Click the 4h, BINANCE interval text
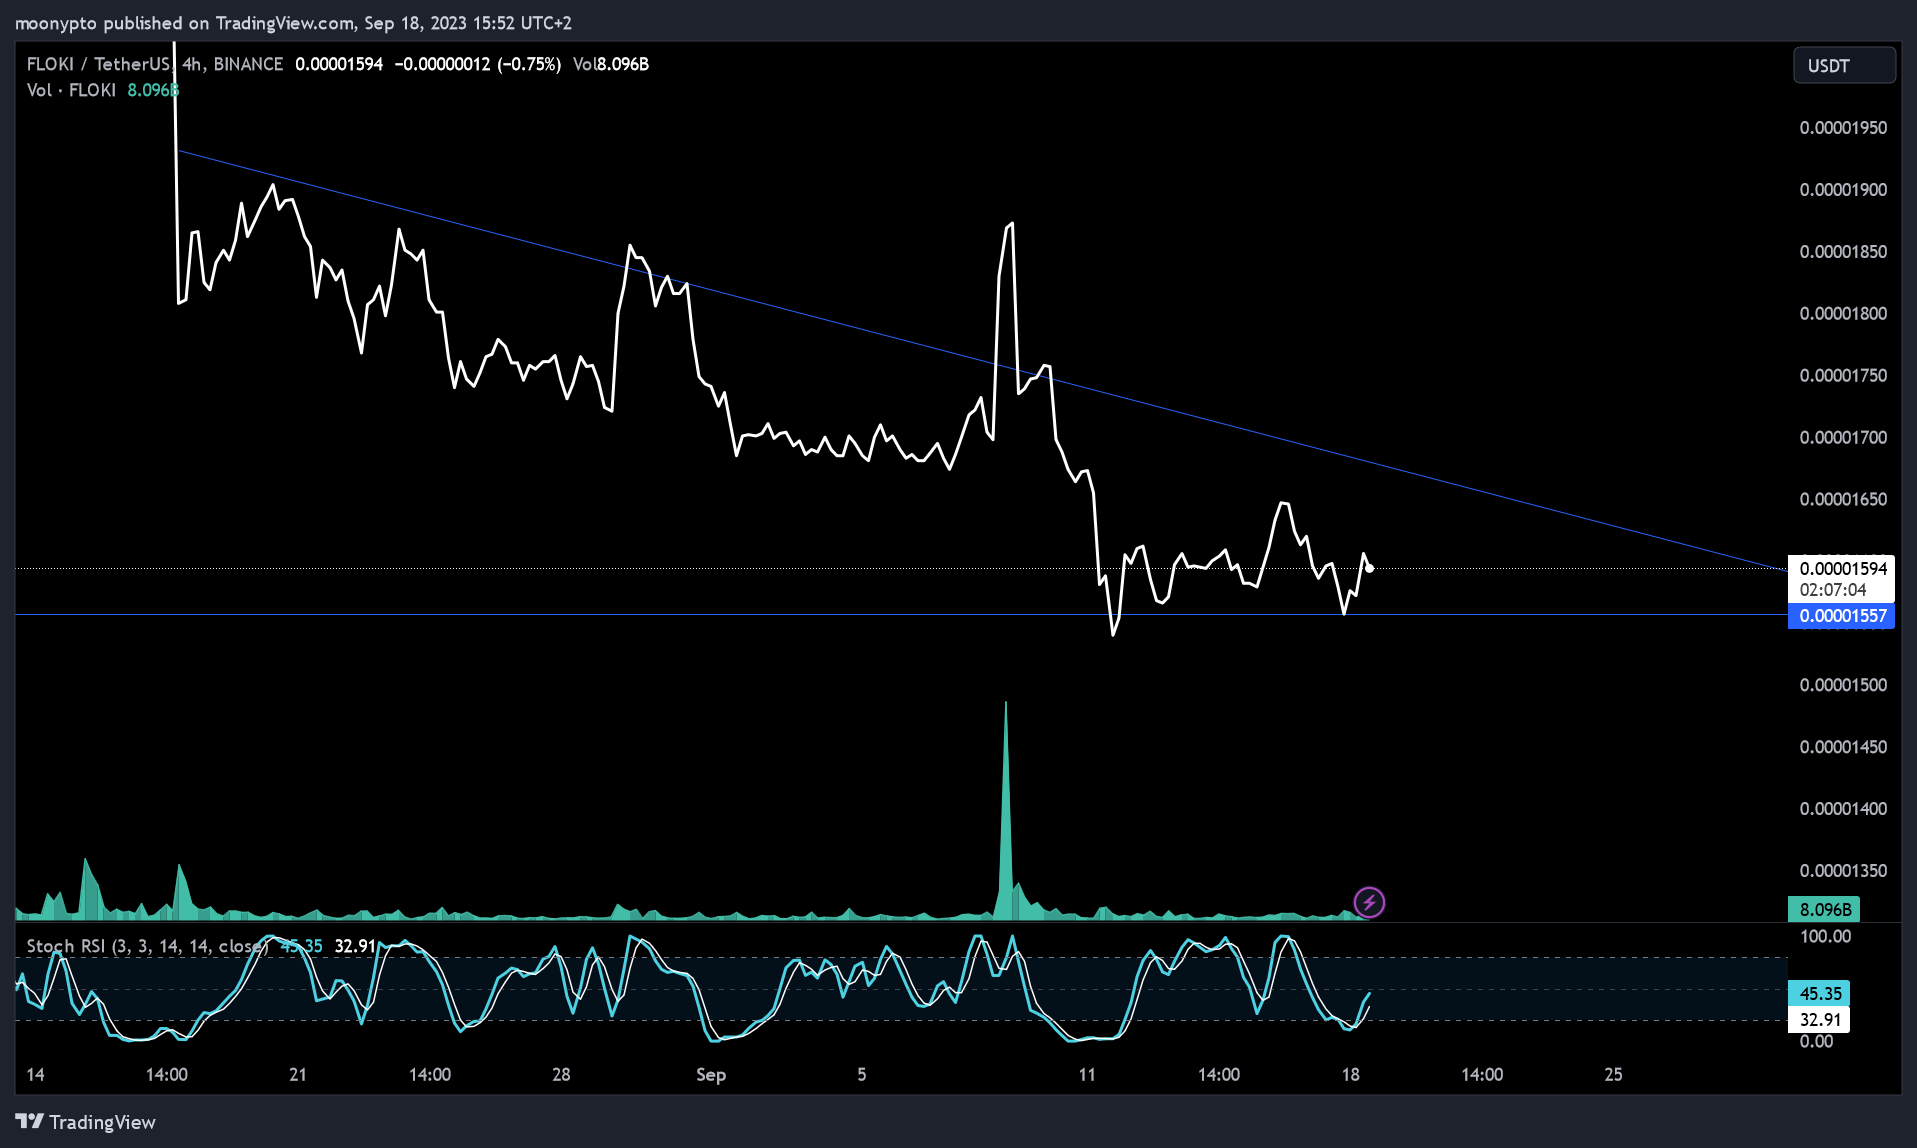 tap(233, 64)
